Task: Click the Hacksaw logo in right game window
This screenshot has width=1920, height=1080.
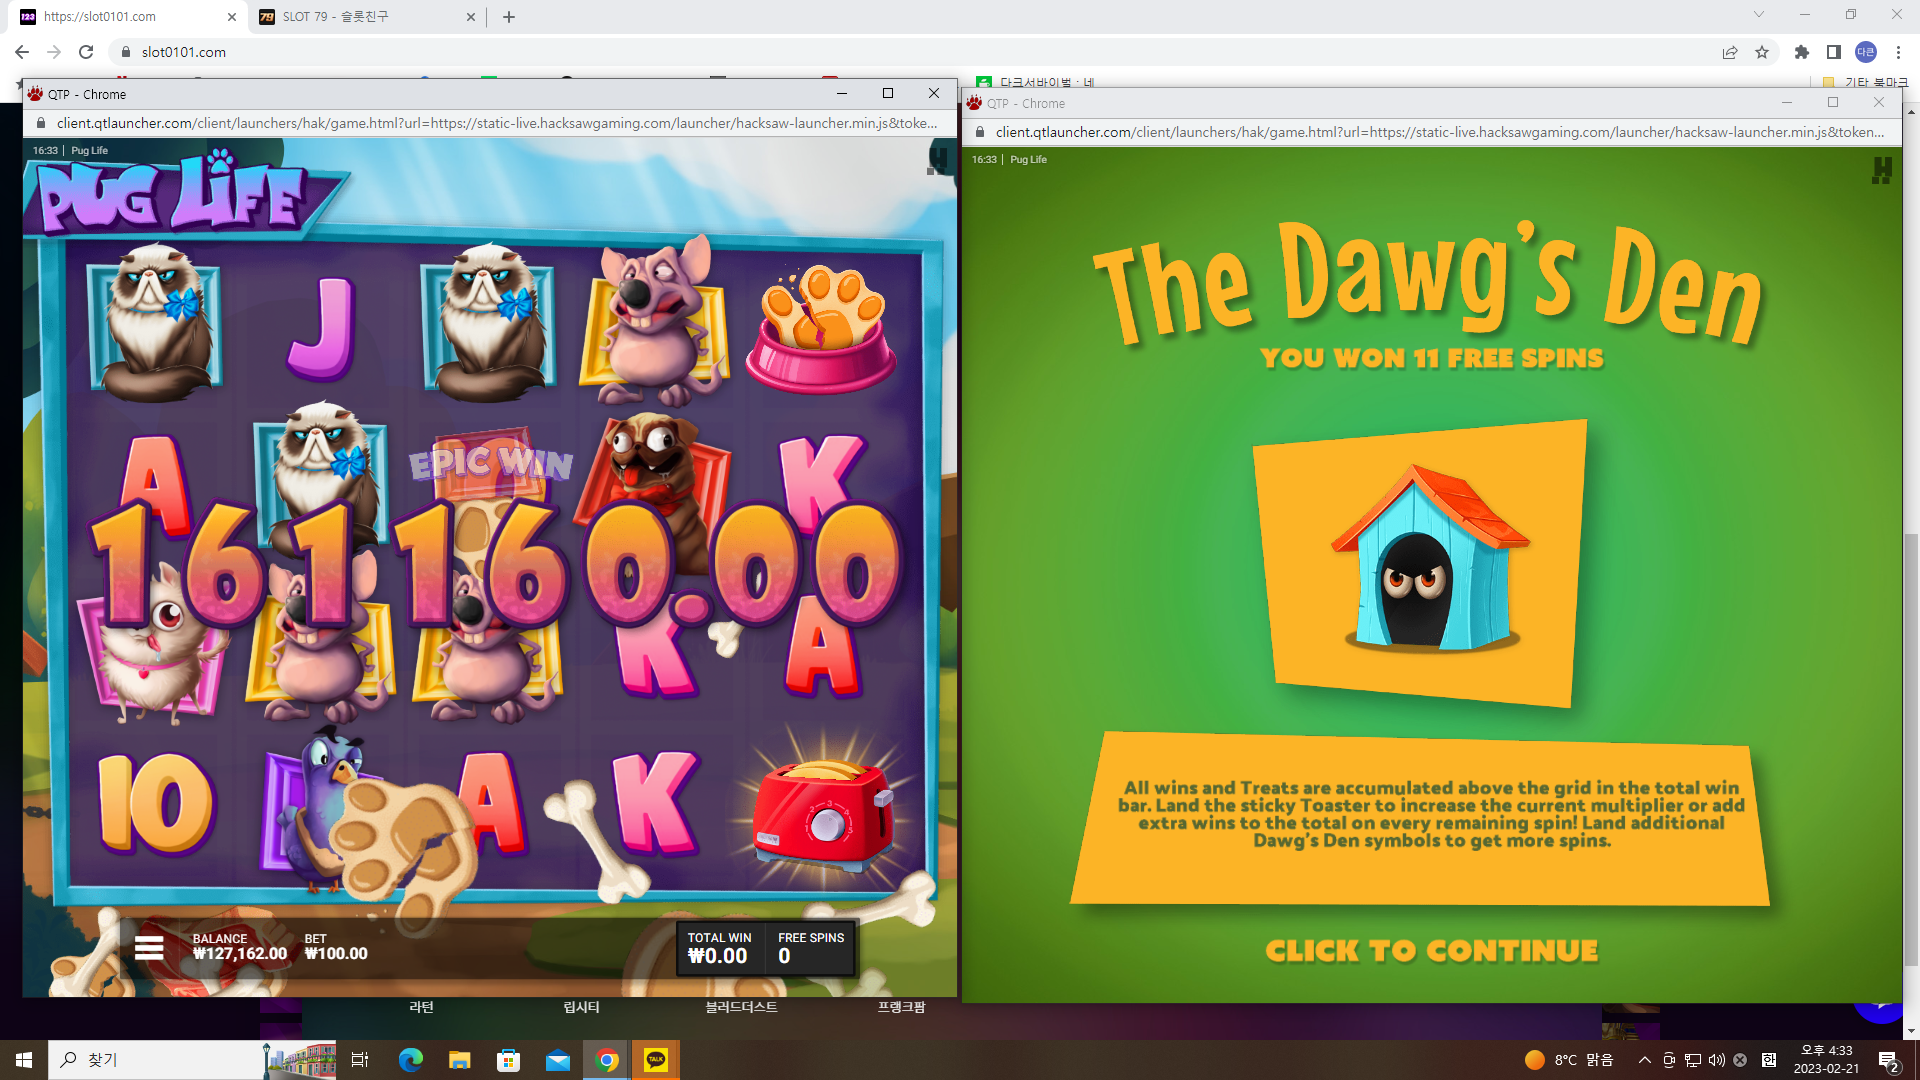Action: point(1882,171)
